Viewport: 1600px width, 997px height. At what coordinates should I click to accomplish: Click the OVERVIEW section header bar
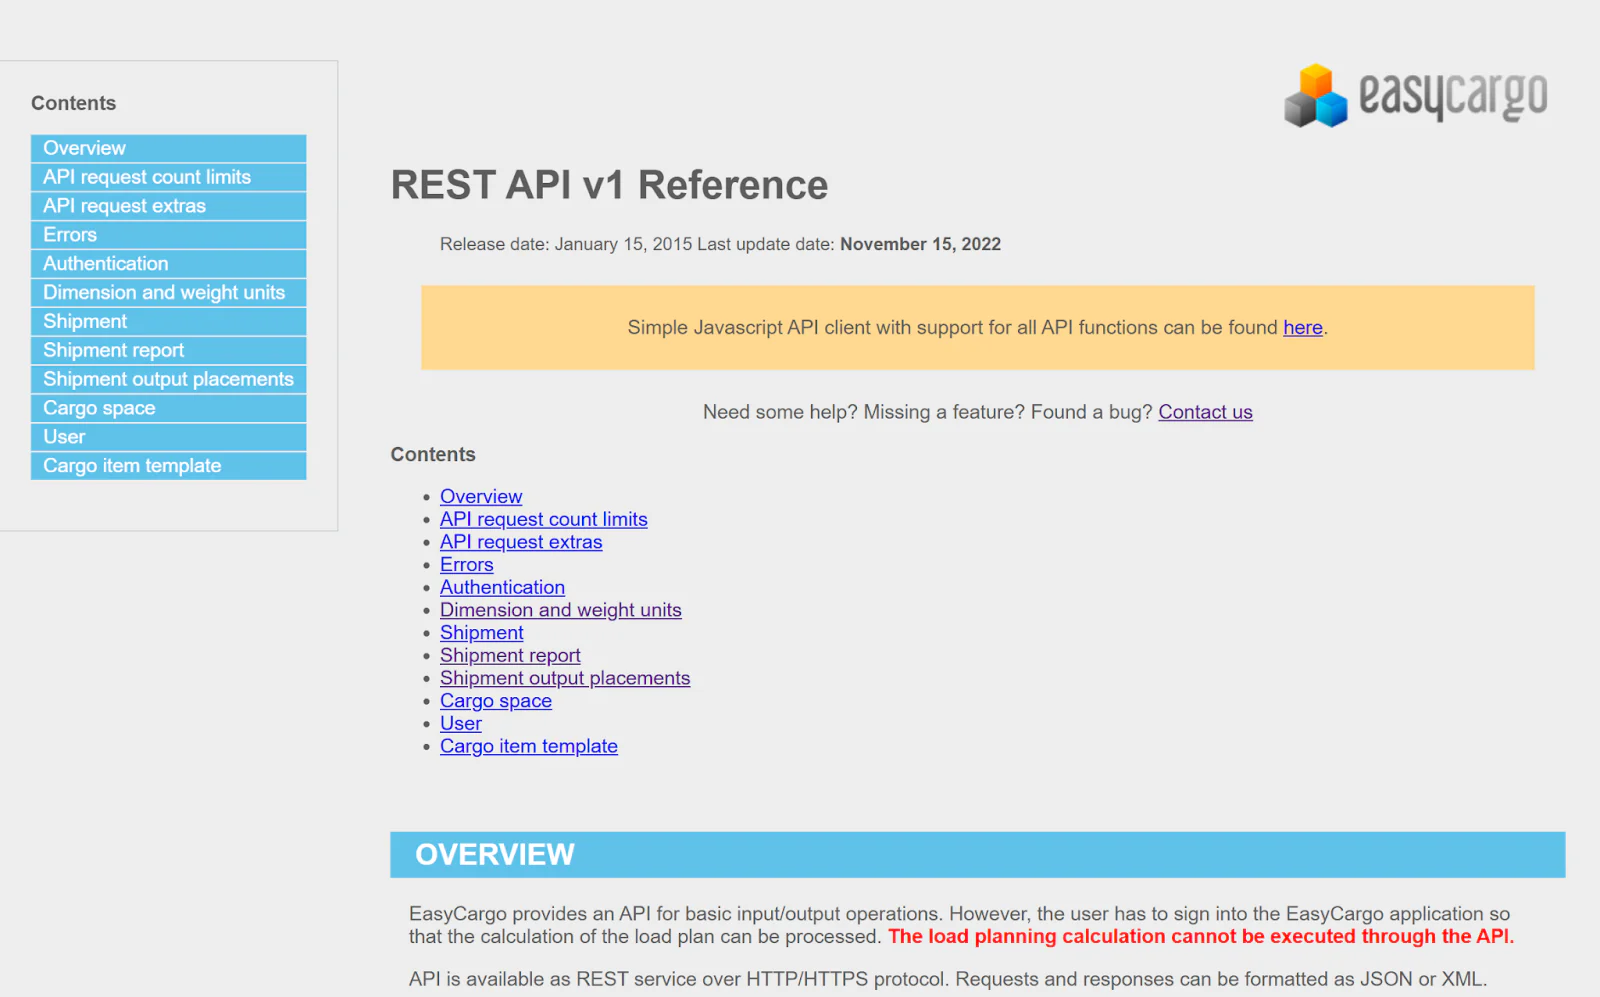pyautogui.click(x=977, y=855)
